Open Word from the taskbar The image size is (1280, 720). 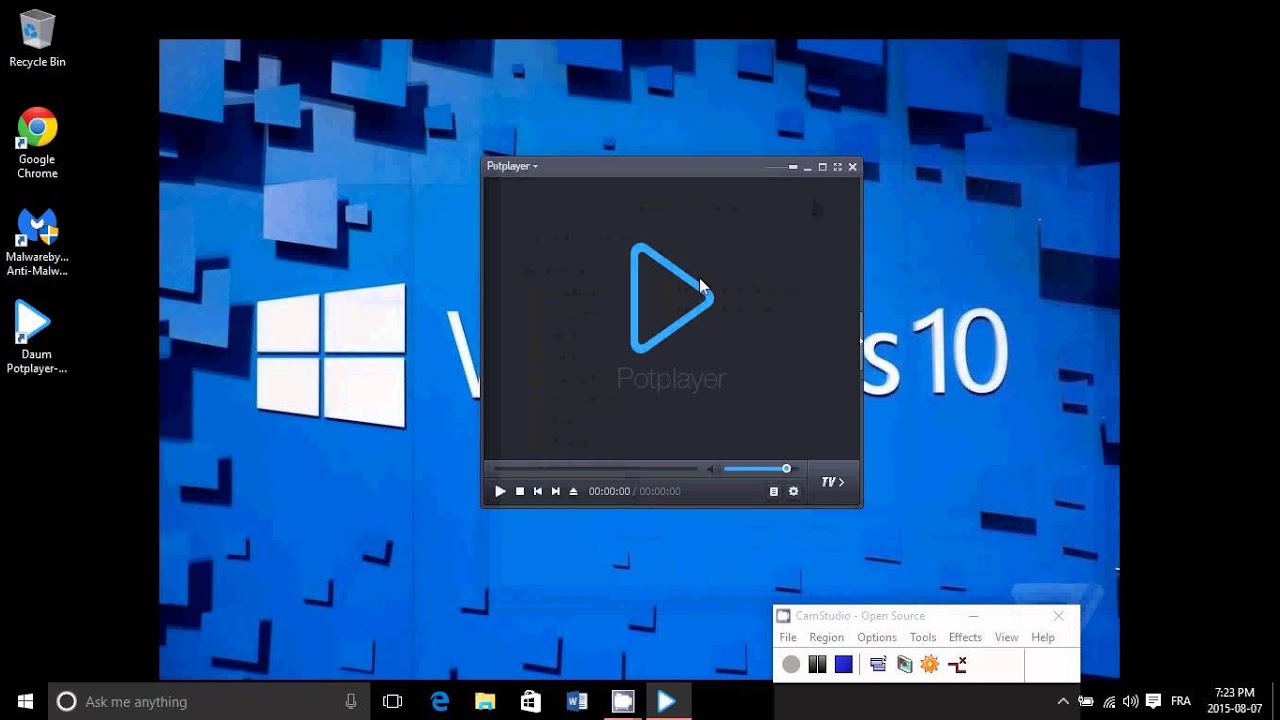coord(577,701)
